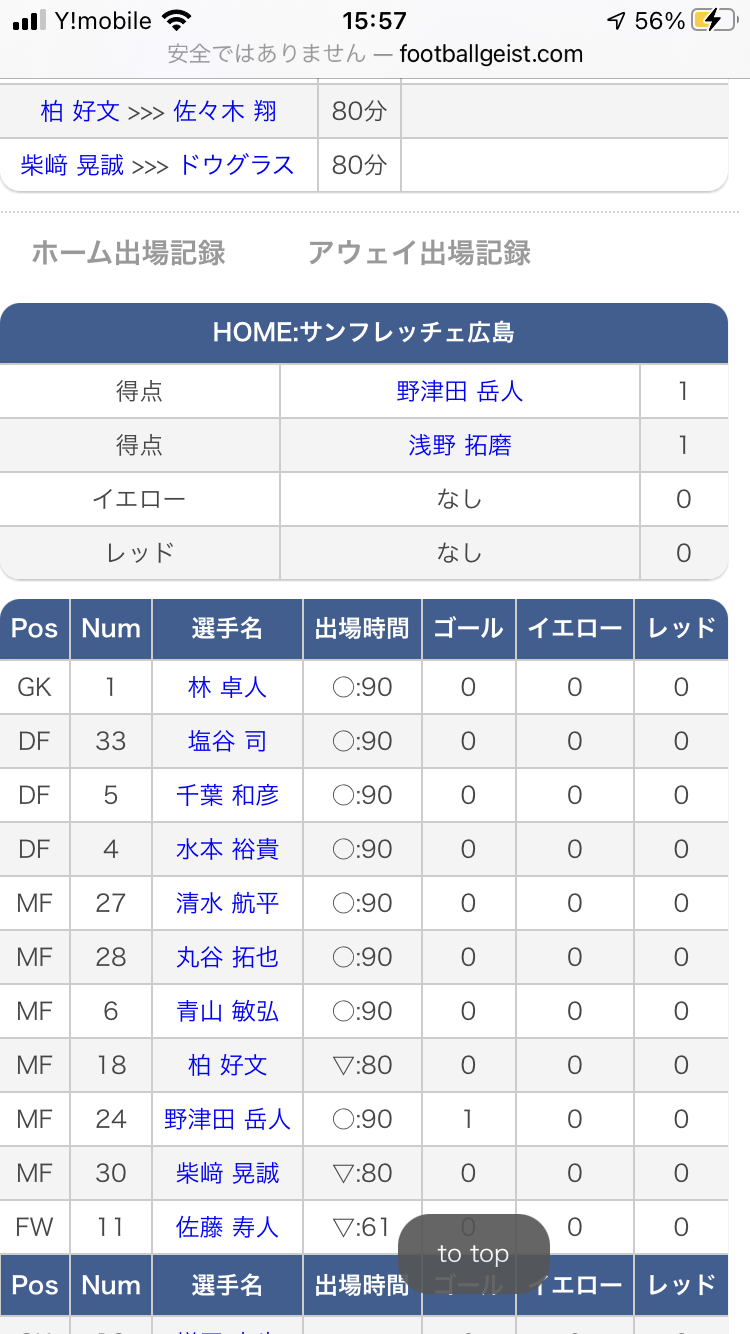Tap the location arrow status icon

[616, 20]
